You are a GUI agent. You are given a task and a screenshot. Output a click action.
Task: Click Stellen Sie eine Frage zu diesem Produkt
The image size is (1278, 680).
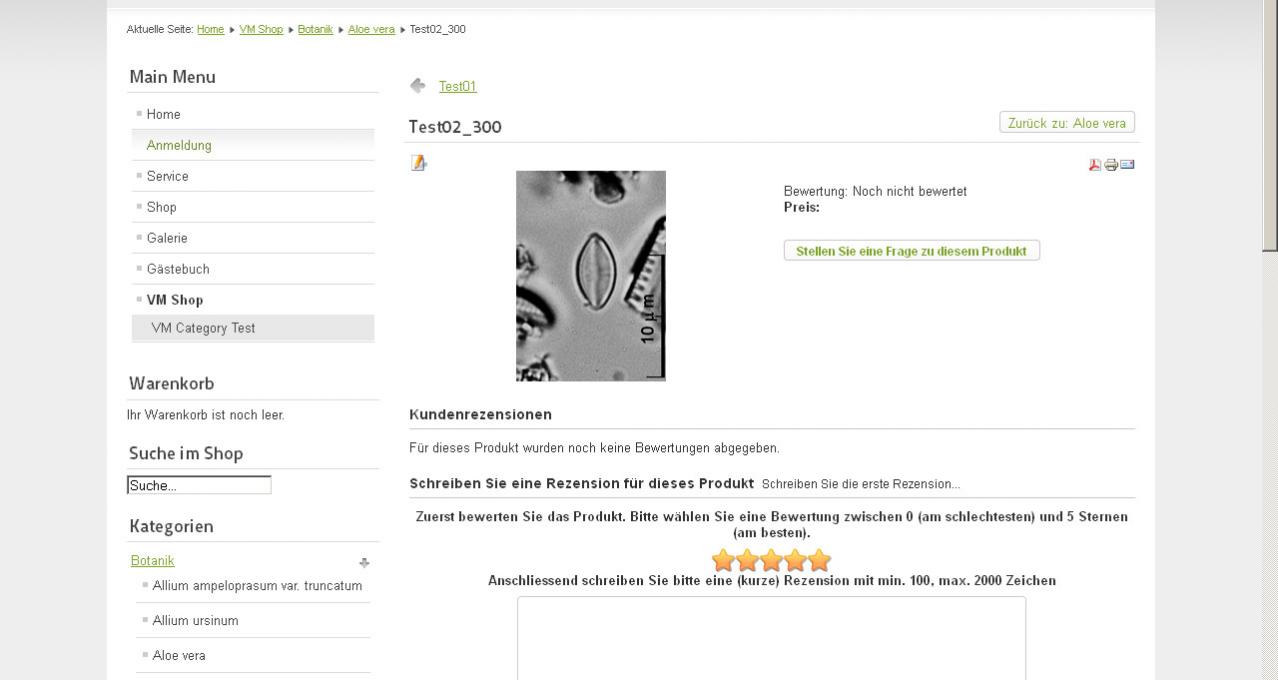coord(911,251)
